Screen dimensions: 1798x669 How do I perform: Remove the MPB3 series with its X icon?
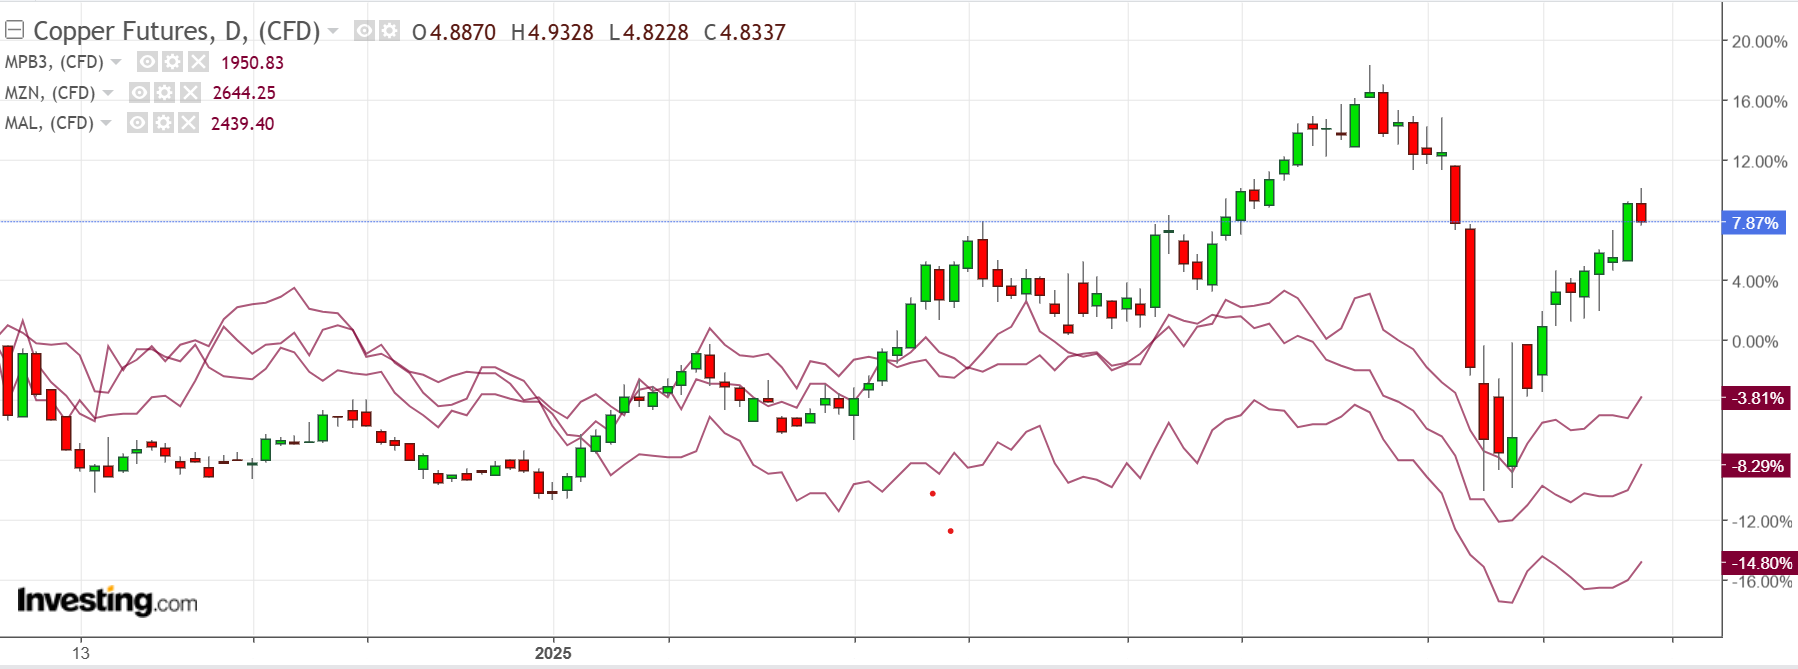pos(198,62)
